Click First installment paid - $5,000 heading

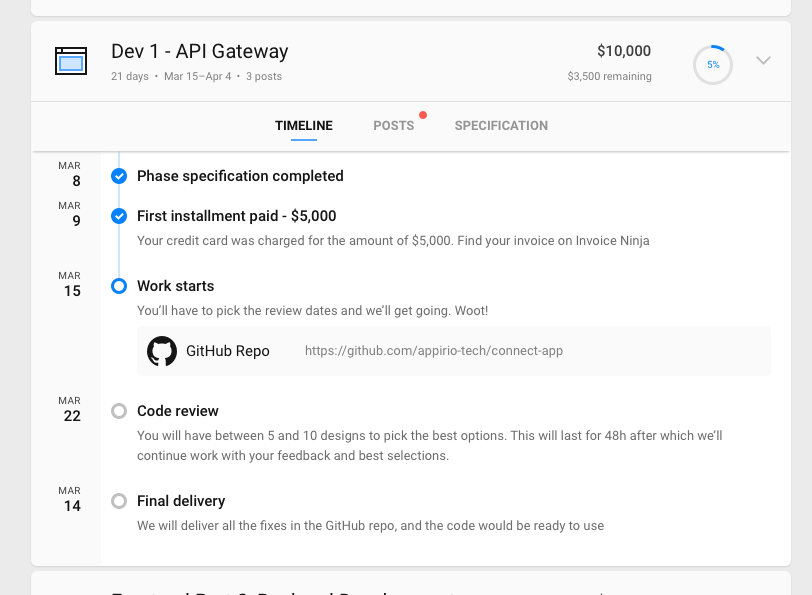coord(237,216)
